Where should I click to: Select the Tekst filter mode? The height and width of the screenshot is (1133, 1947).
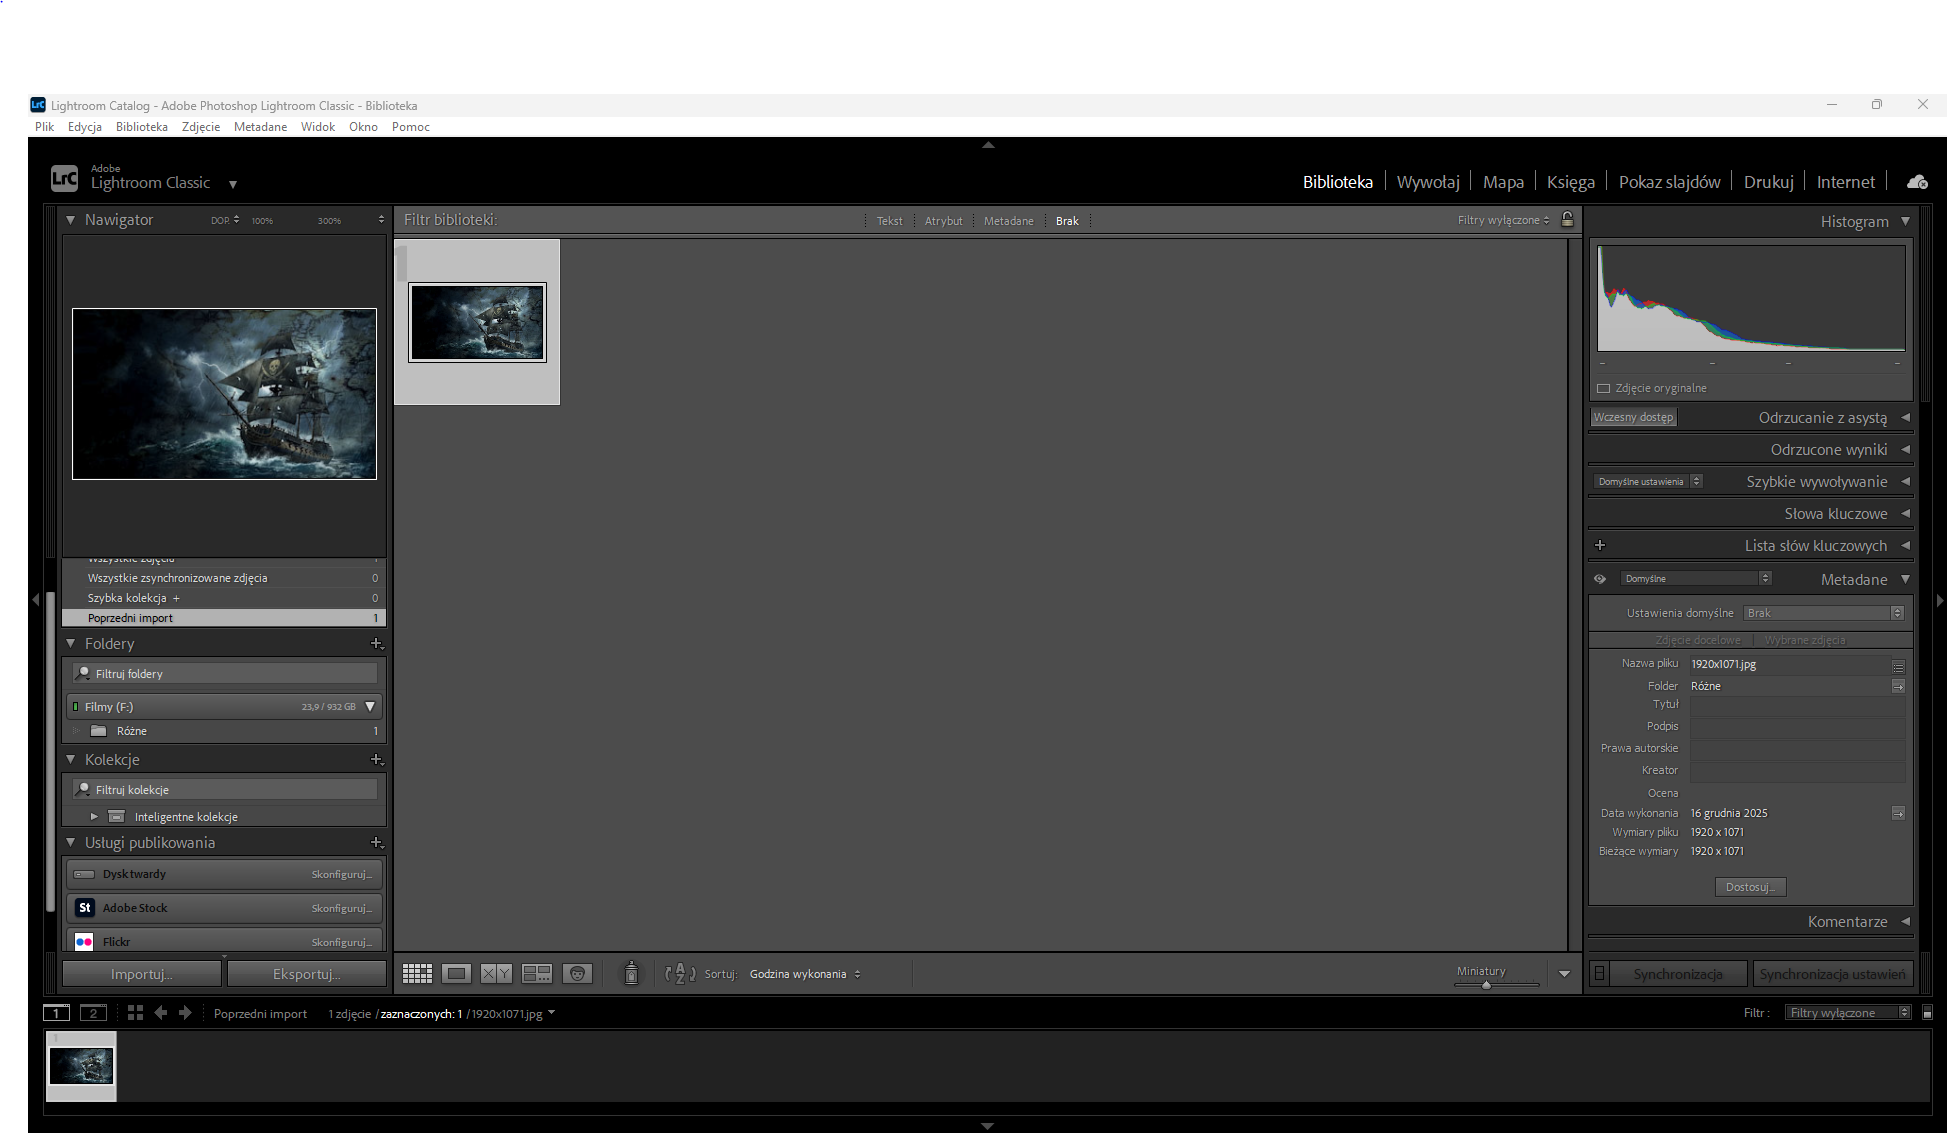tap(889, 221)
